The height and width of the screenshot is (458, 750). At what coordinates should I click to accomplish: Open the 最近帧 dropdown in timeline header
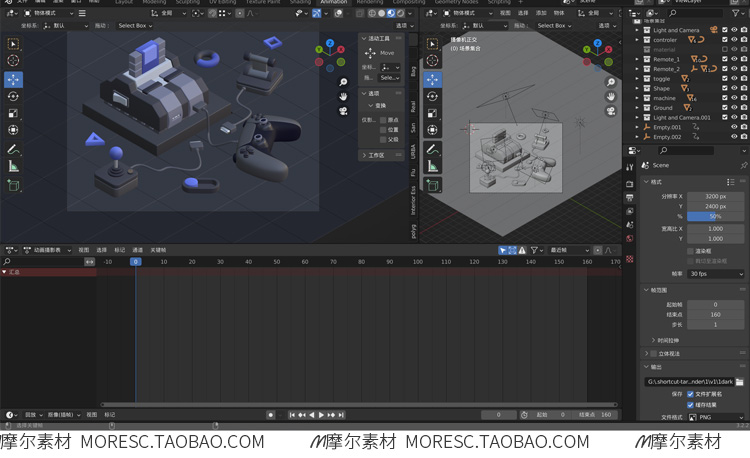pos(569,250)
